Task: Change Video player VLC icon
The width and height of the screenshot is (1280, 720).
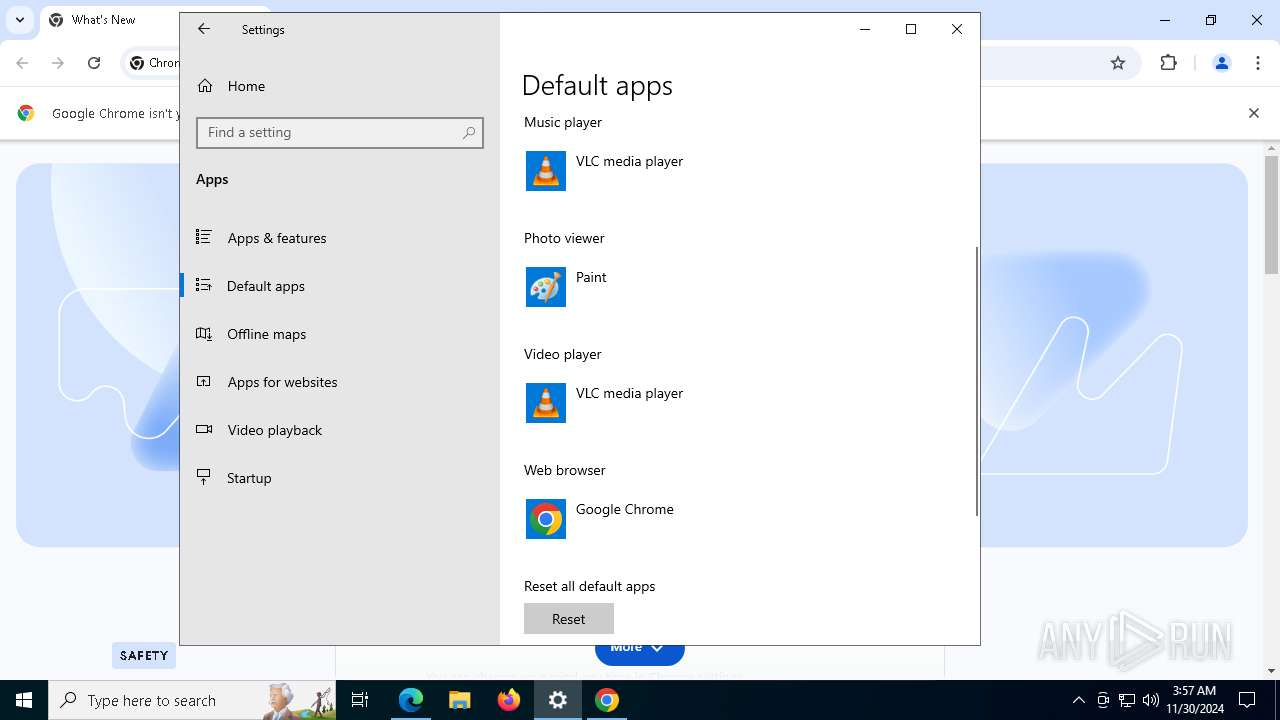Action: pos(546,403)
